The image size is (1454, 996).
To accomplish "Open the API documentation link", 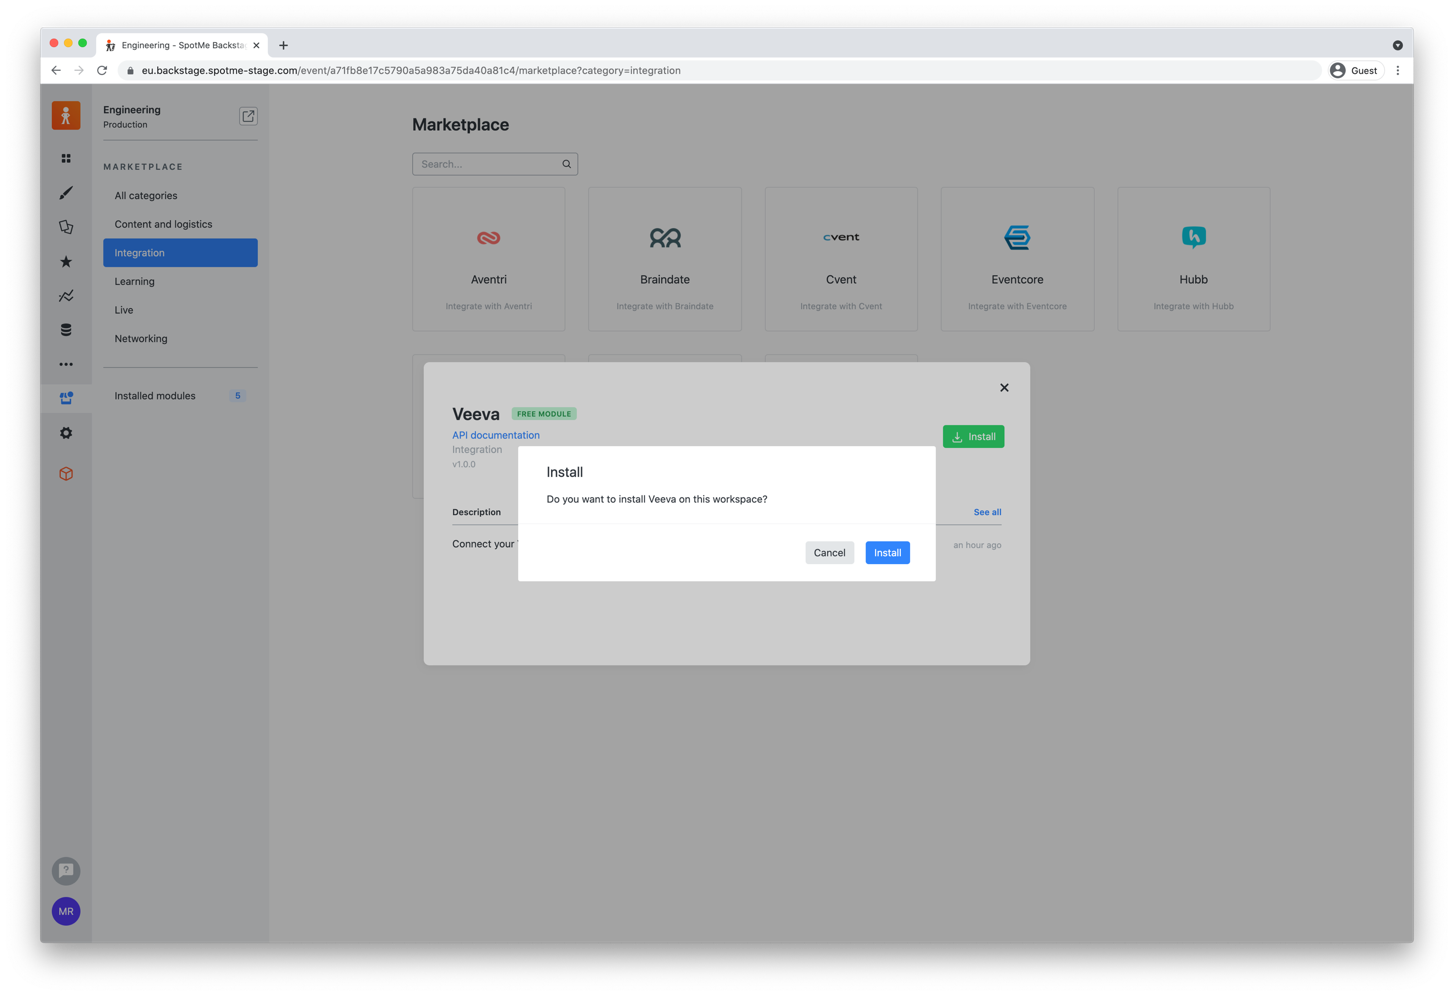I will pyautogui.click(x=496, y=435).
